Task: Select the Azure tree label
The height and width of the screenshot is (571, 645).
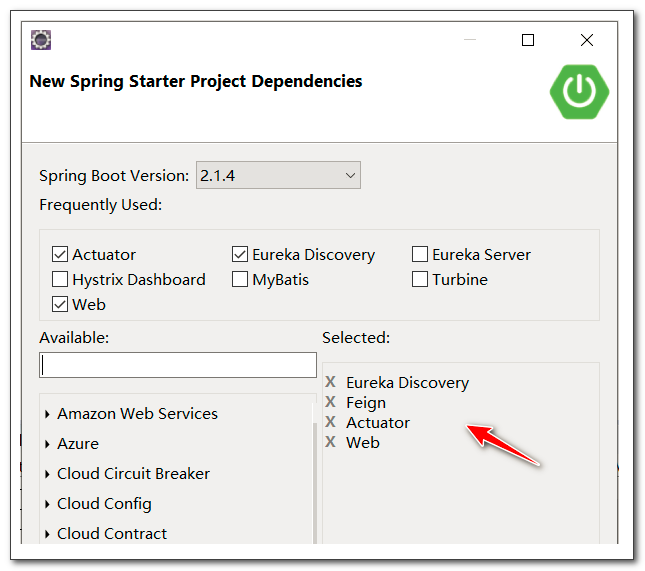Action: point(78,444)
